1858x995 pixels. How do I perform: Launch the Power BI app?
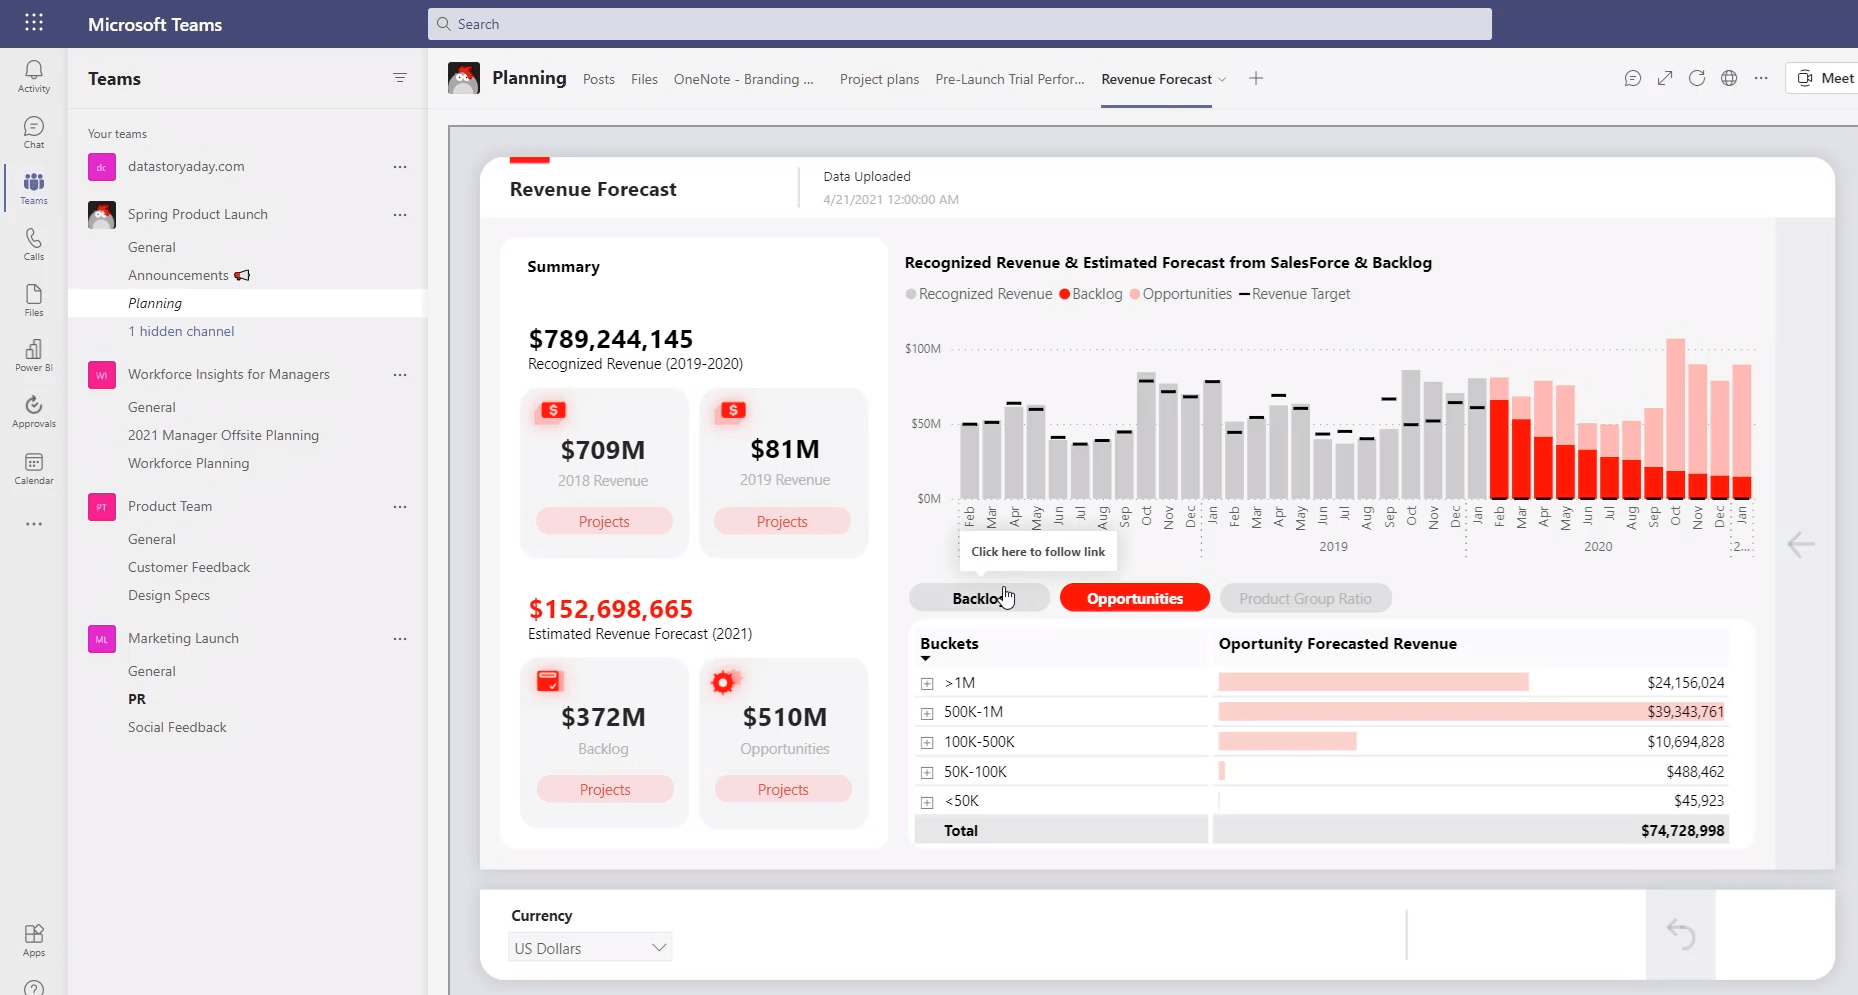click(34, 355)
